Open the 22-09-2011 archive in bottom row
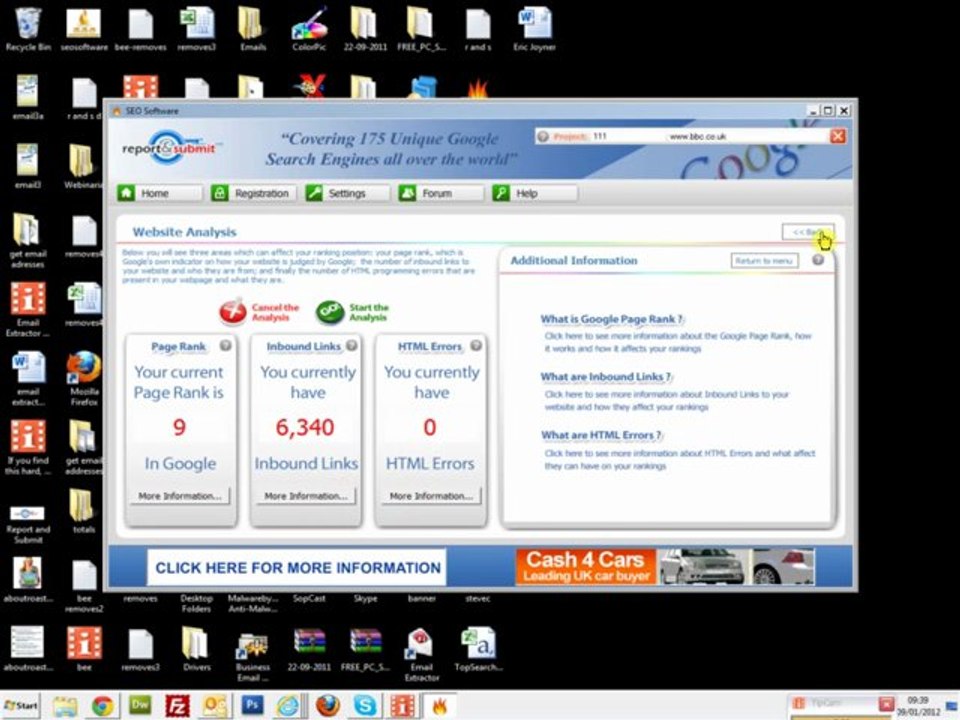Screen dimensions: 960x720 pyautogui.click(x=309, y=649)
